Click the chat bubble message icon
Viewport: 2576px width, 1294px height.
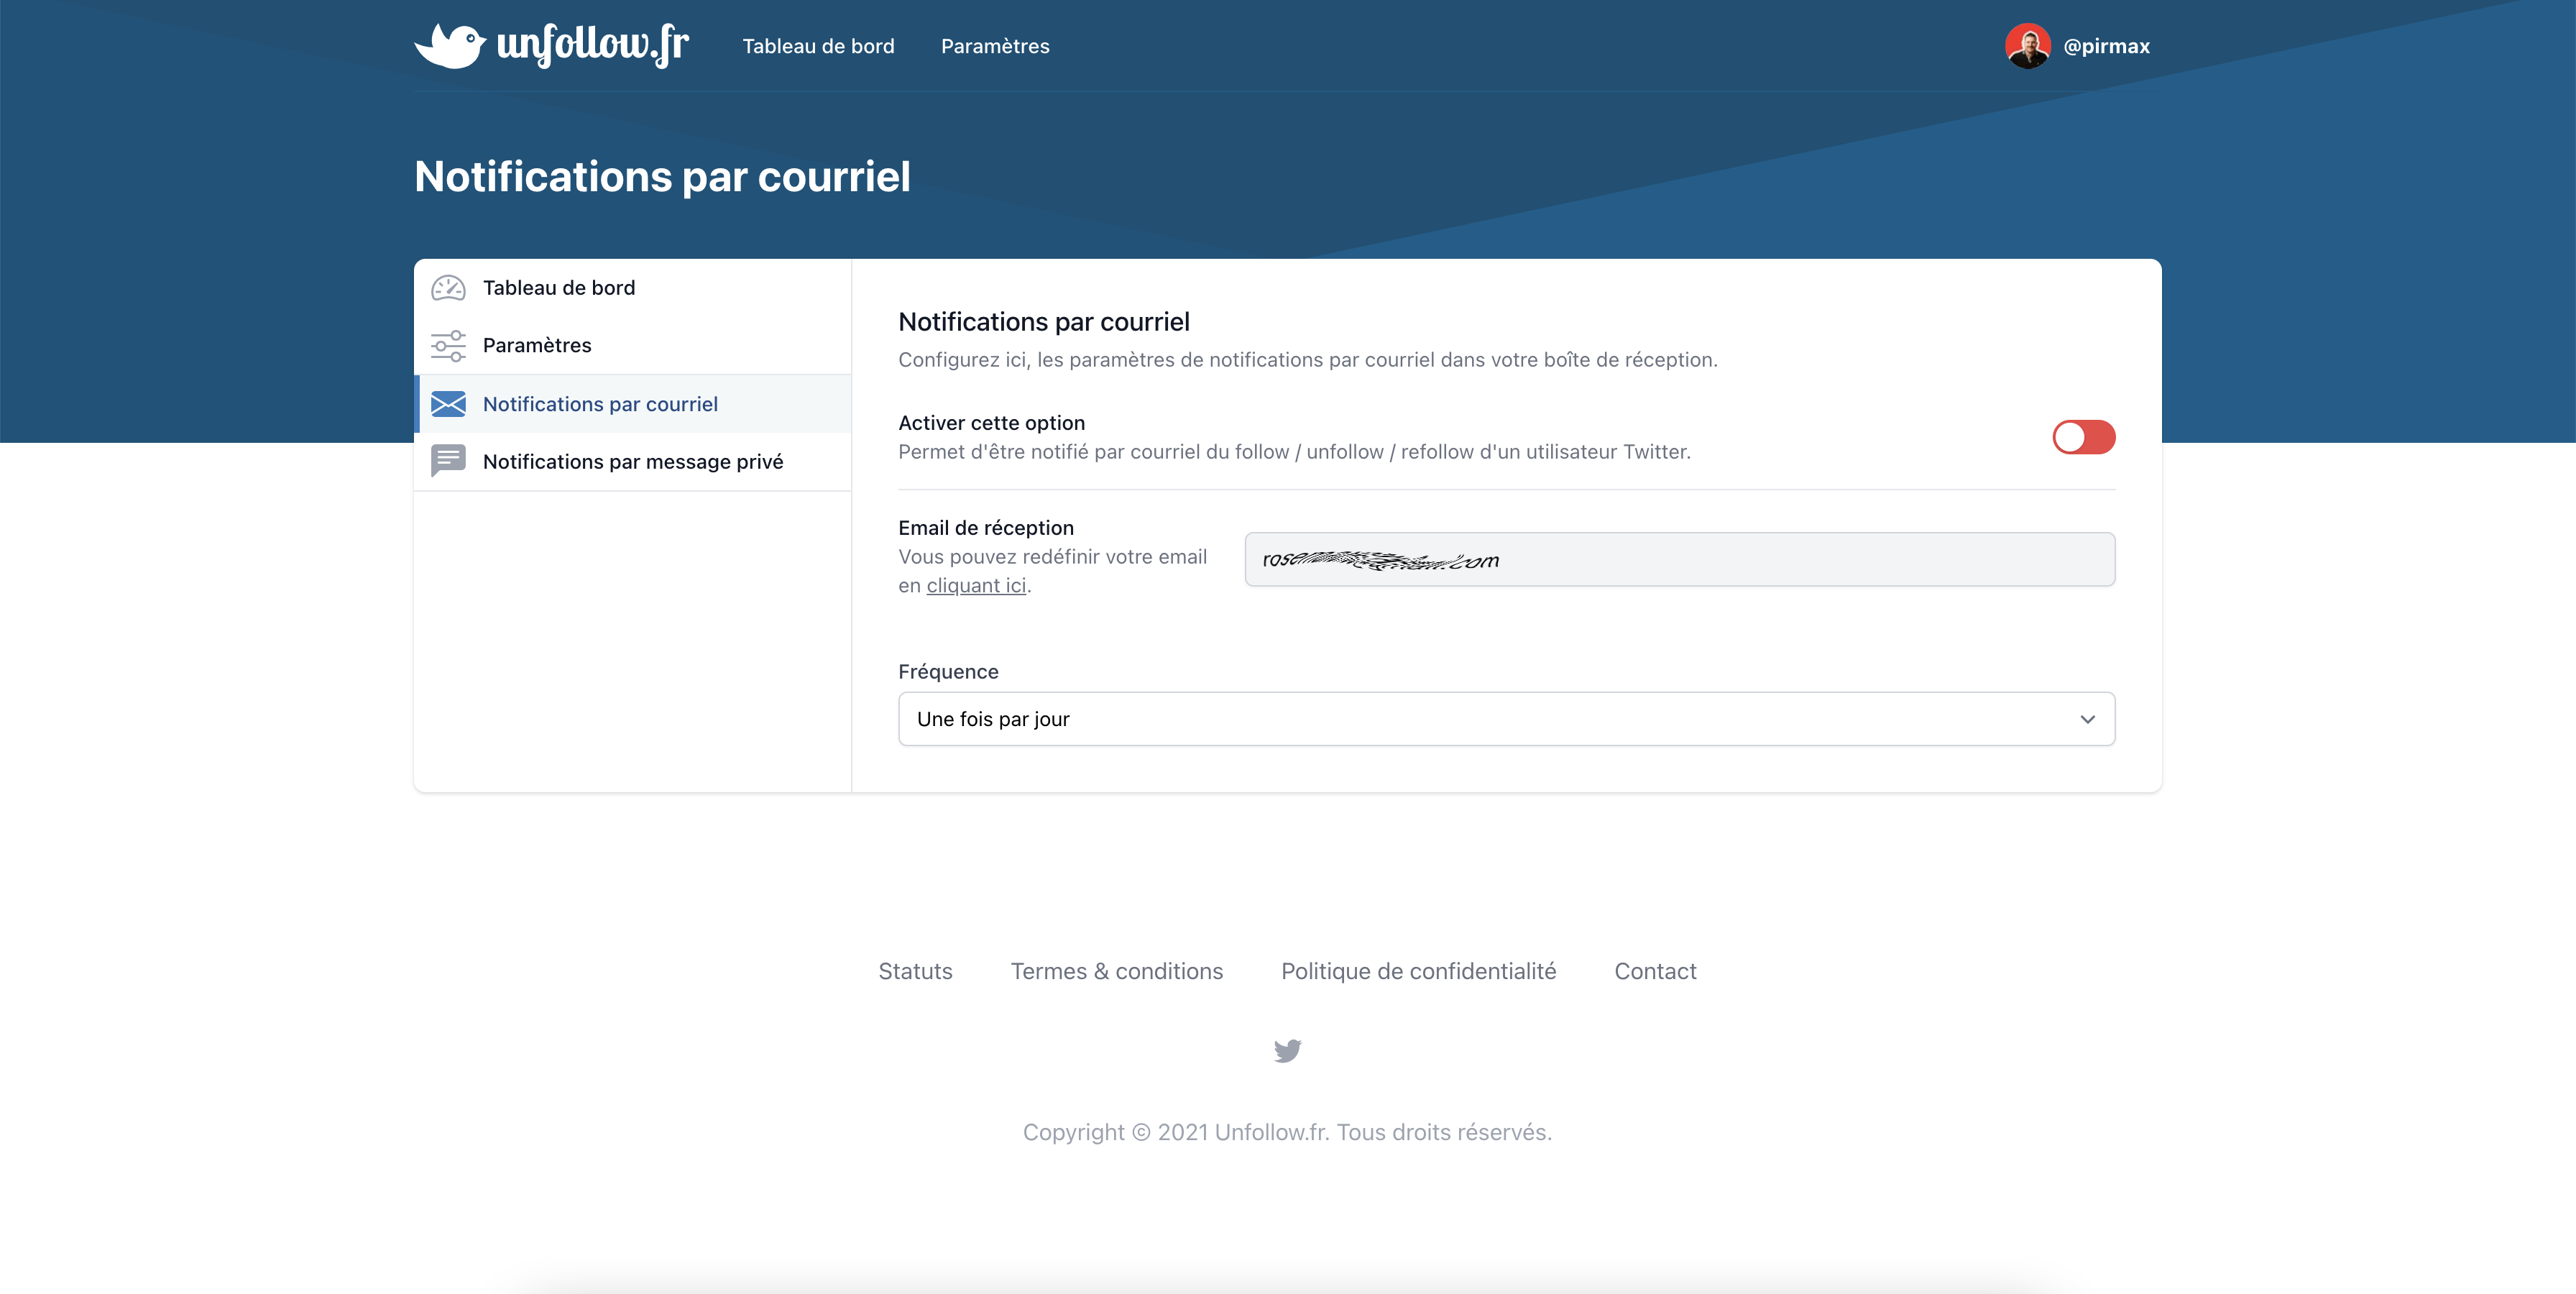pyautogui.click(x=448, y=461)
